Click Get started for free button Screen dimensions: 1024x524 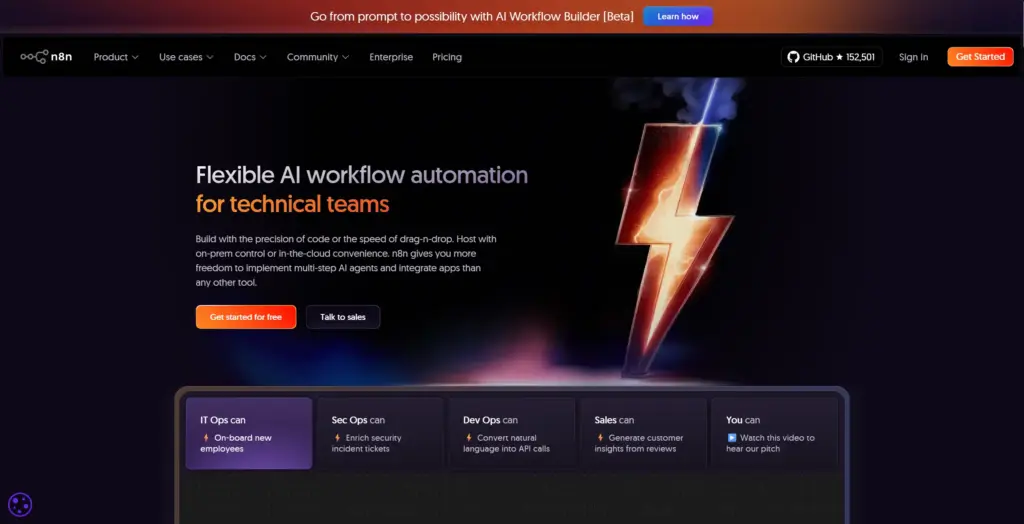246,317
